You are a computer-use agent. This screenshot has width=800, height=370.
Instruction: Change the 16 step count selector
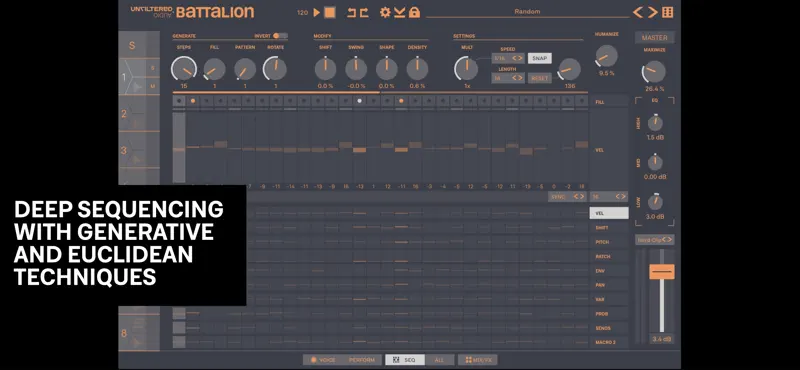609,196
